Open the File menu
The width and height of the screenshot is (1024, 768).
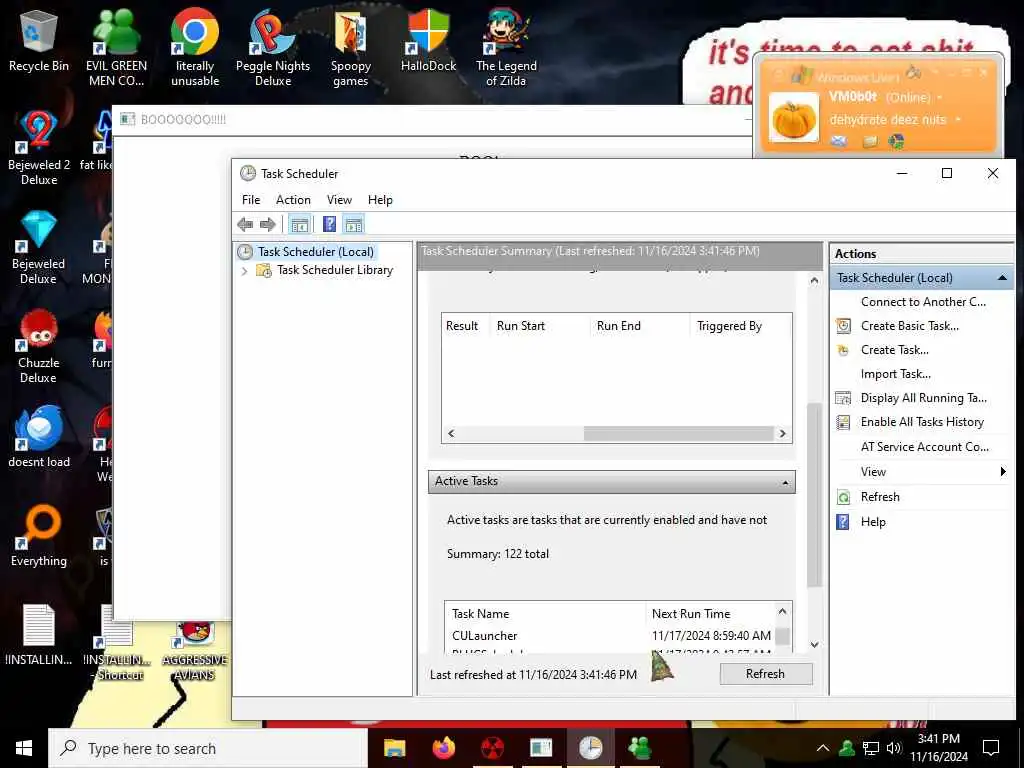click(x=251, y=200)
